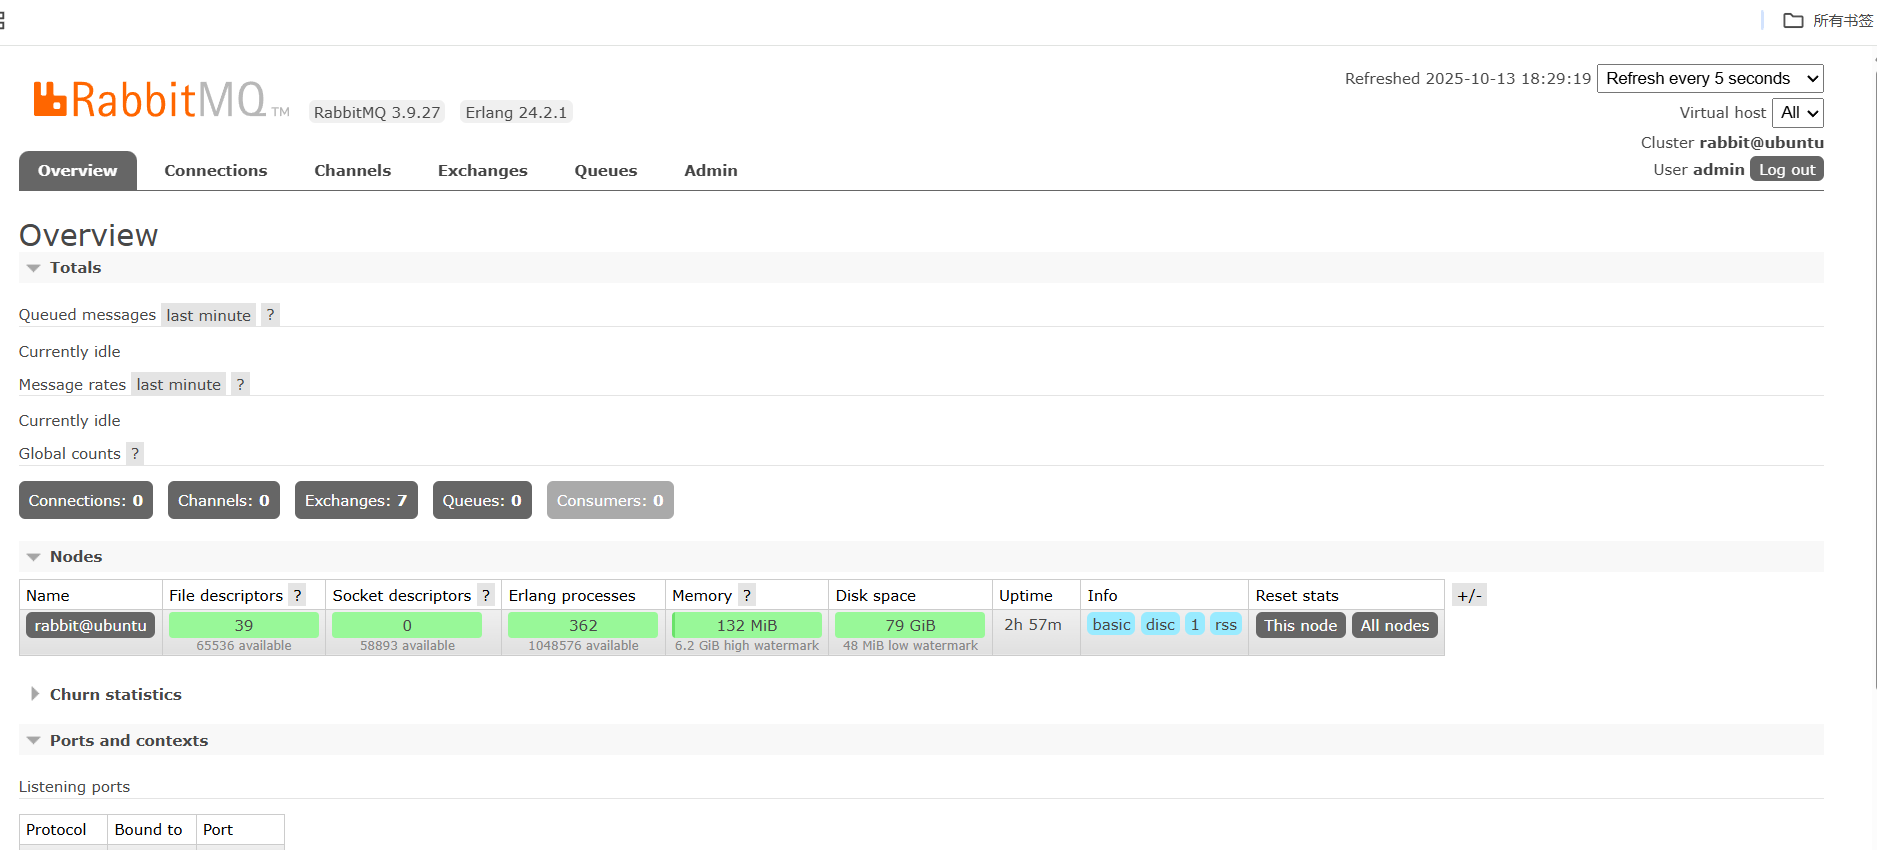This screenshot has width=1877, height=850.
Task: Open the refresh interval dropdown
Action: (1710, 78)
